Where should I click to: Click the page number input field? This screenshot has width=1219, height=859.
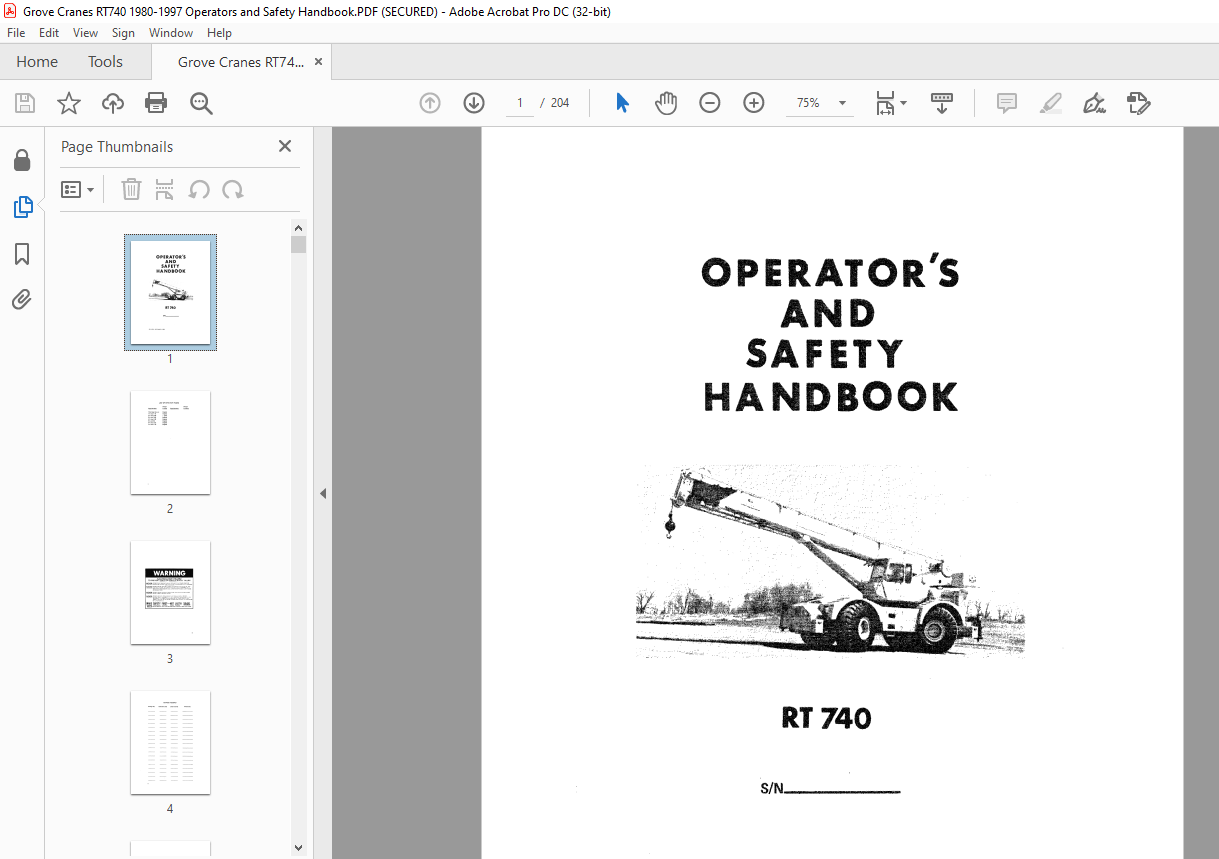520,103
